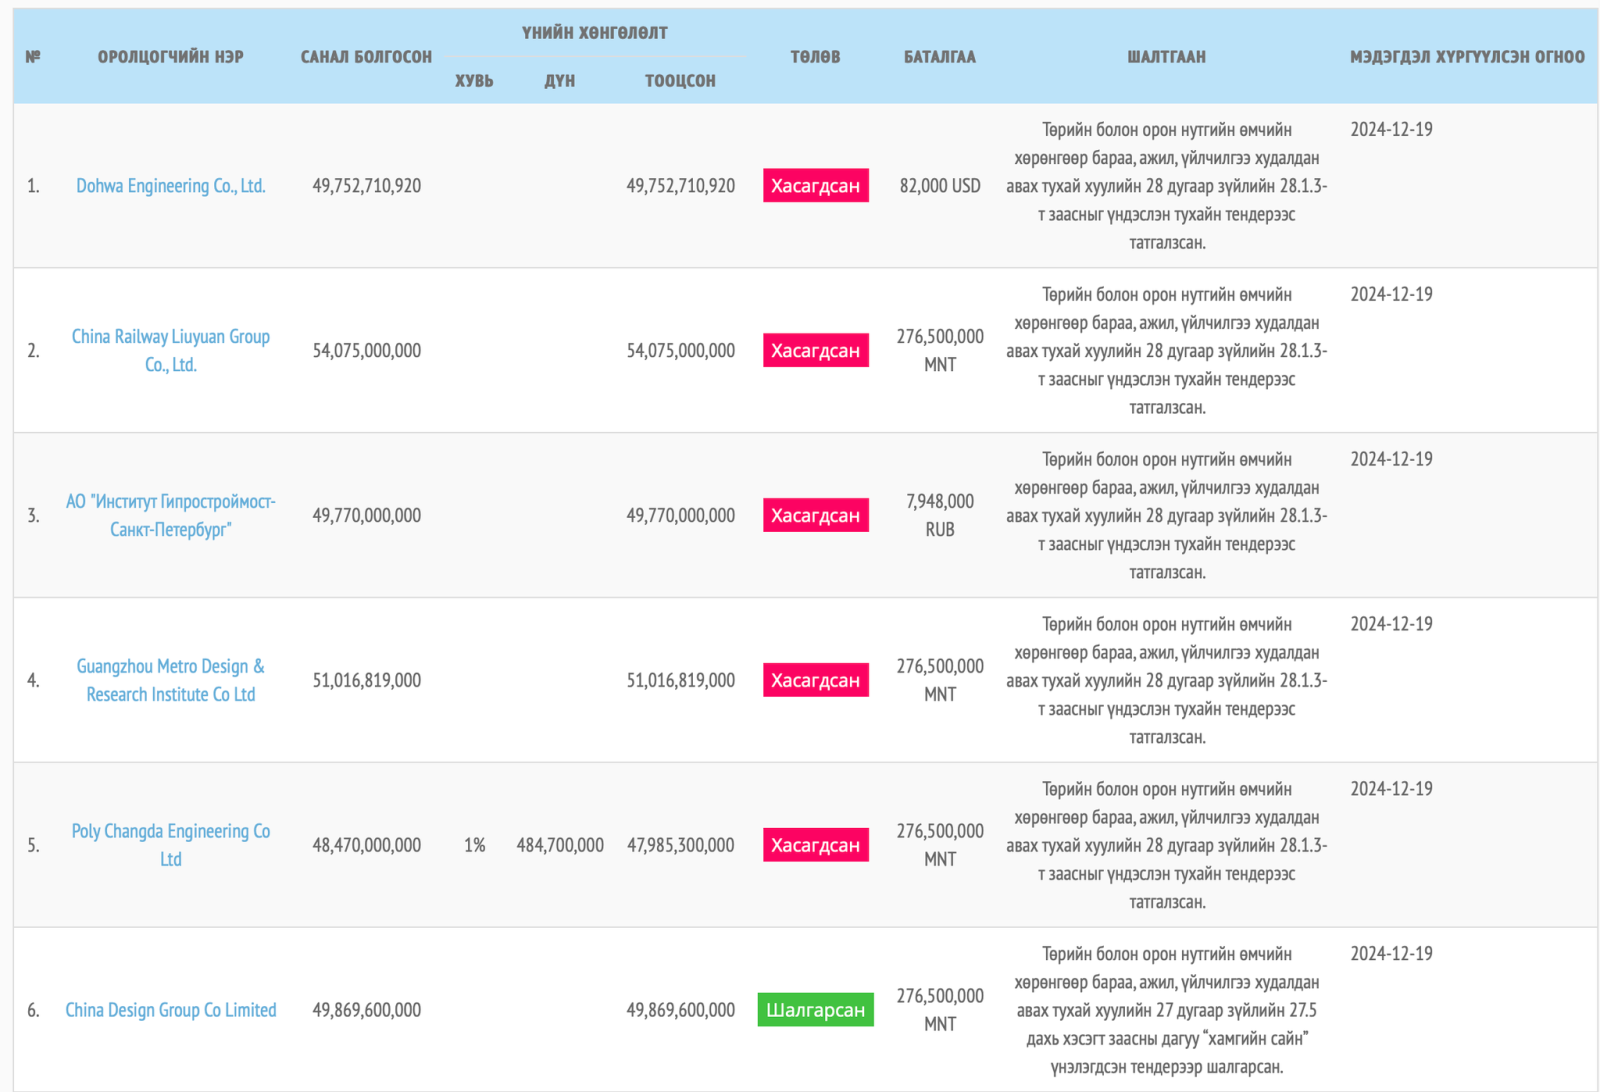
Task: Select the offered amount 54,075,000,000 in Санал болгосон column
Action: 367,351
